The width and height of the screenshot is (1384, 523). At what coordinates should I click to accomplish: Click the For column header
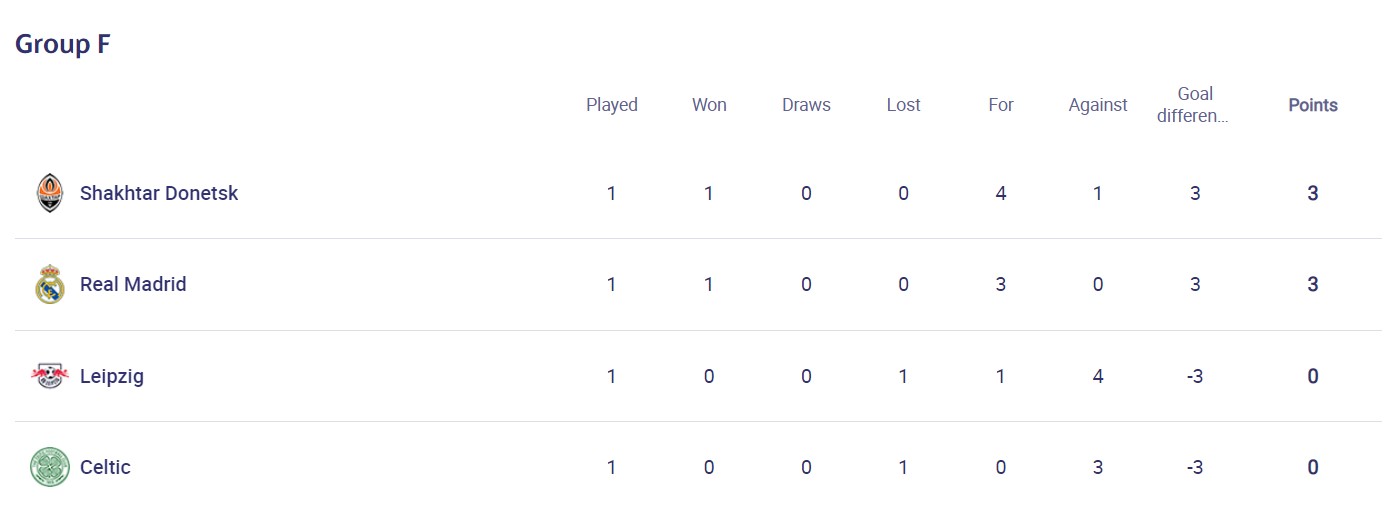tap(1001, 105)
